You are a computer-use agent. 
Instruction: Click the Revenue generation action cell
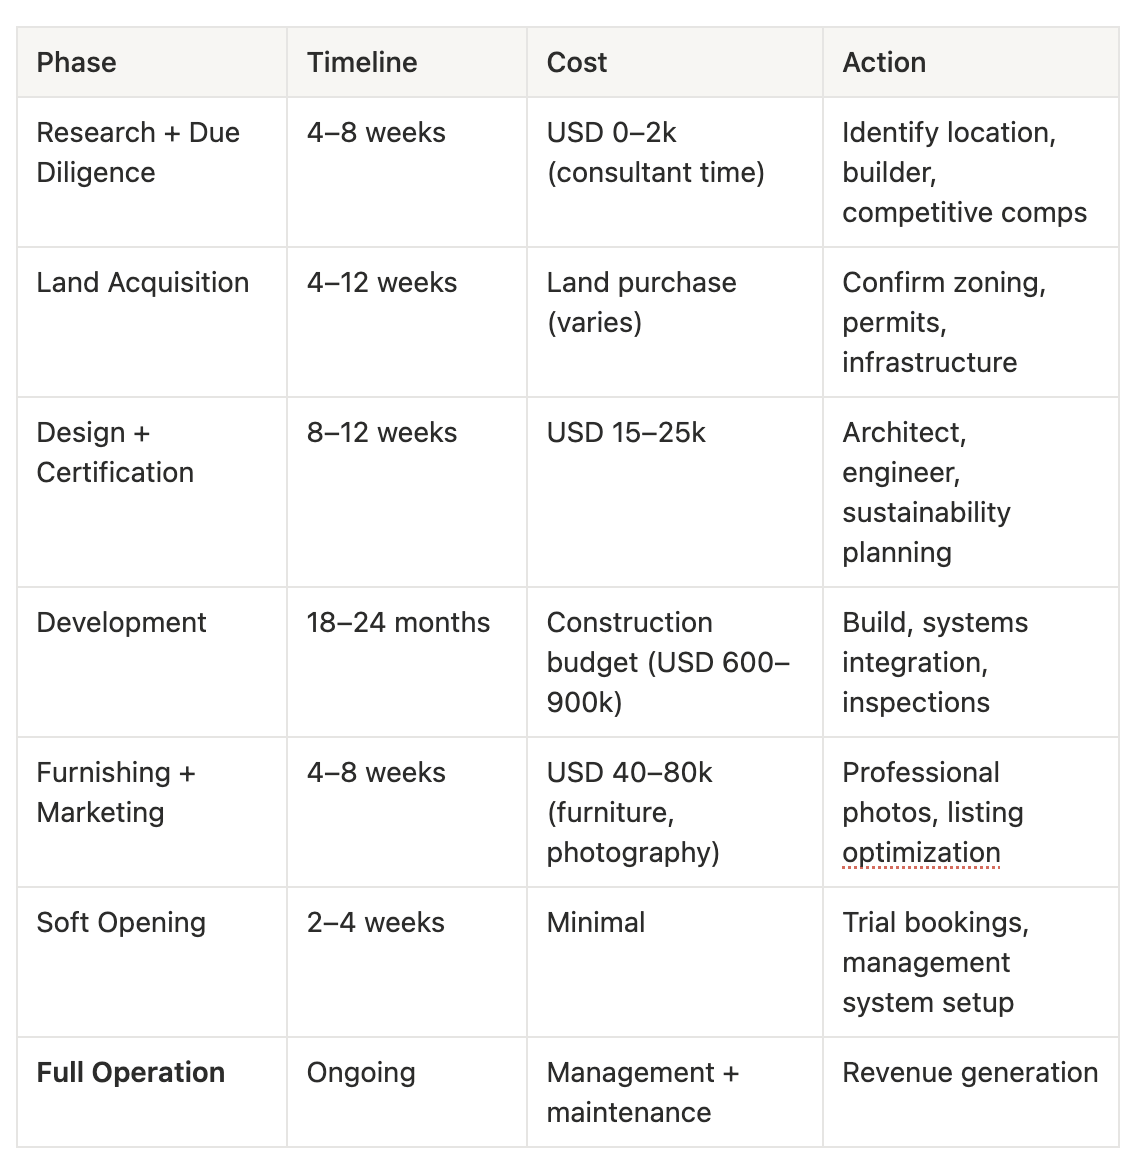point(970,1092)
